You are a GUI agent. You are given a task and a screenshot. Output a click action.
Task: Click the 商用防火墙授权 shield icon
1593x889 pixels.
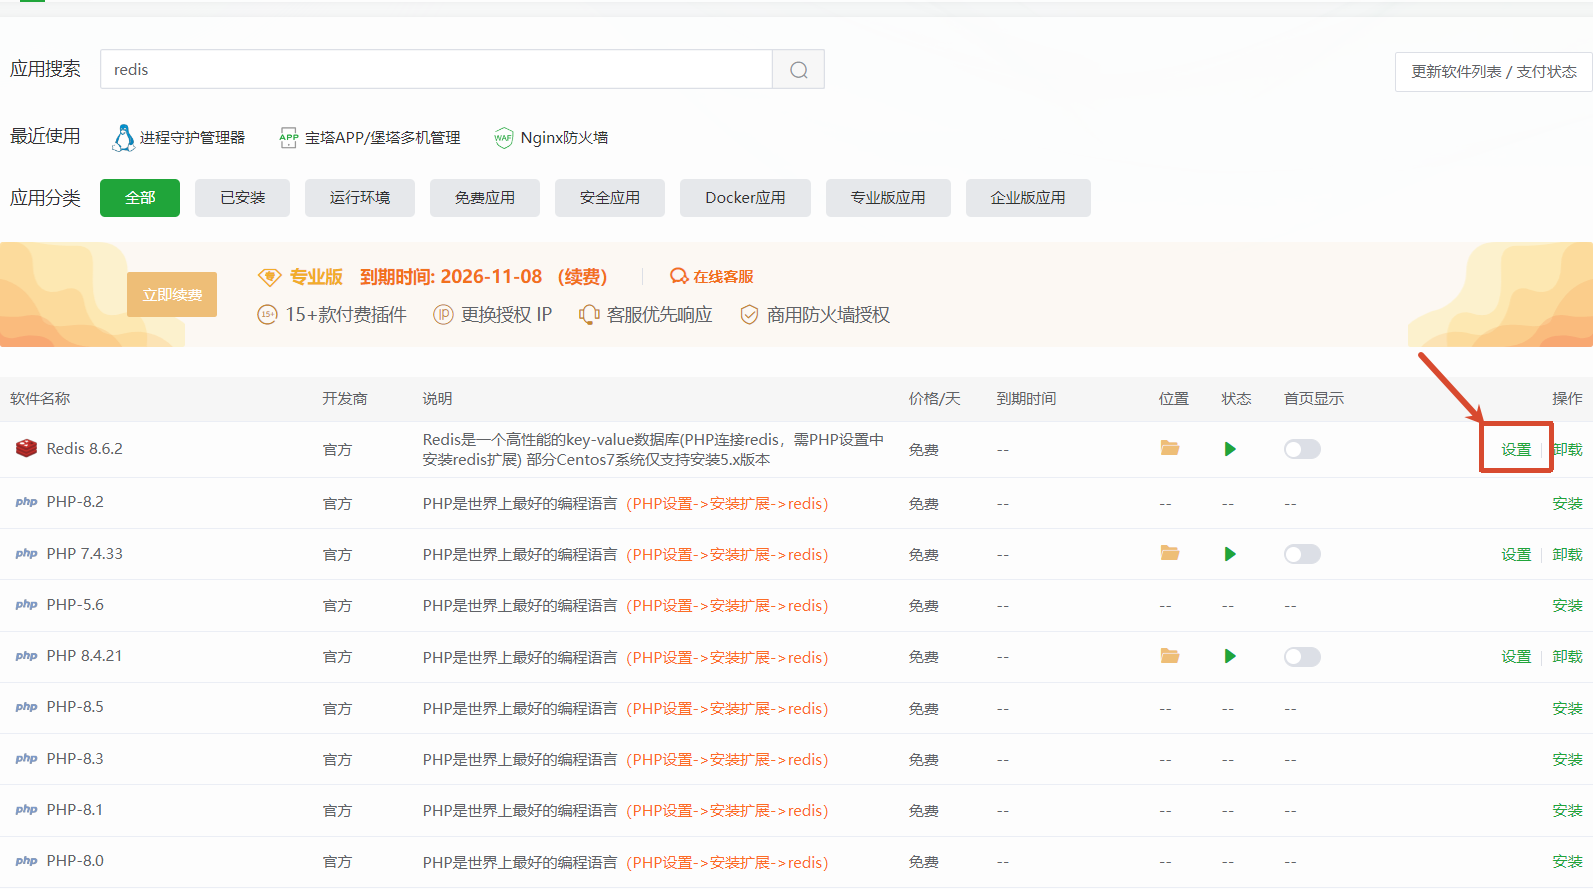pos(749,315)
